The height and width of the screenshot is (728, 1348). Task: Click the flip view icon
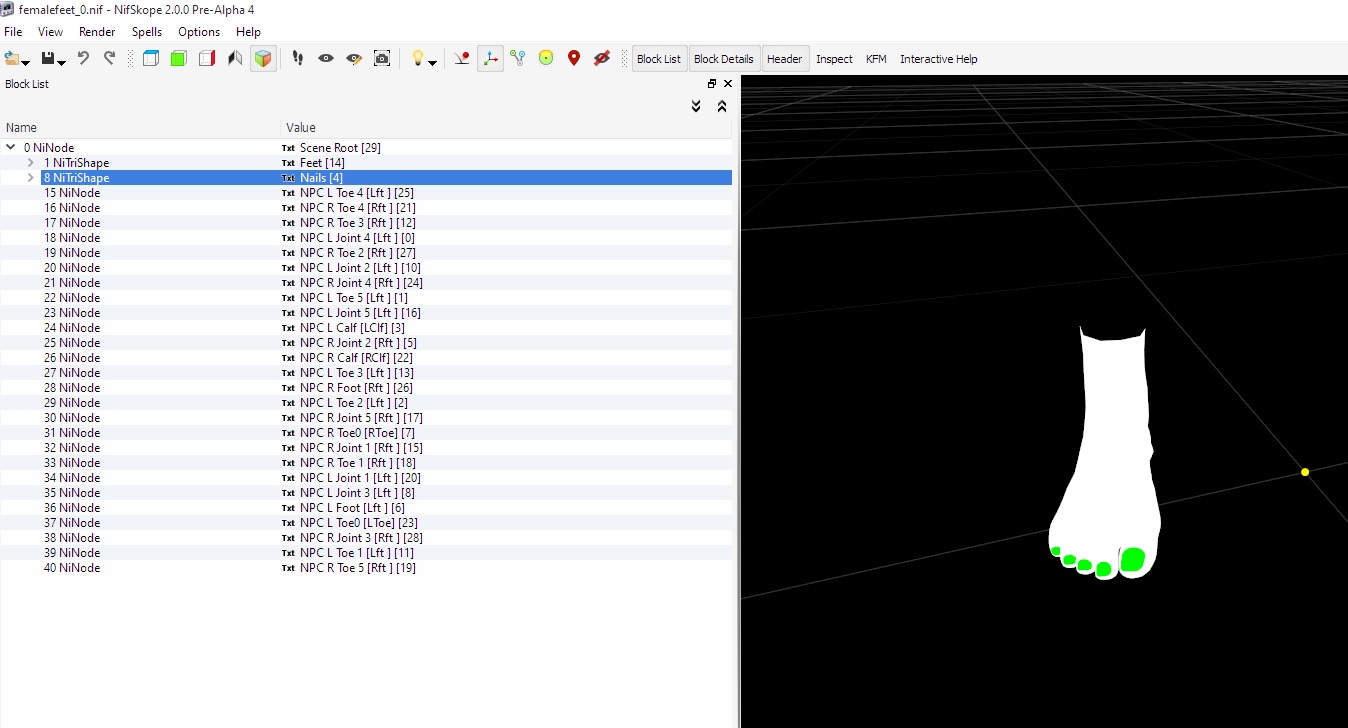click(235, 59)
